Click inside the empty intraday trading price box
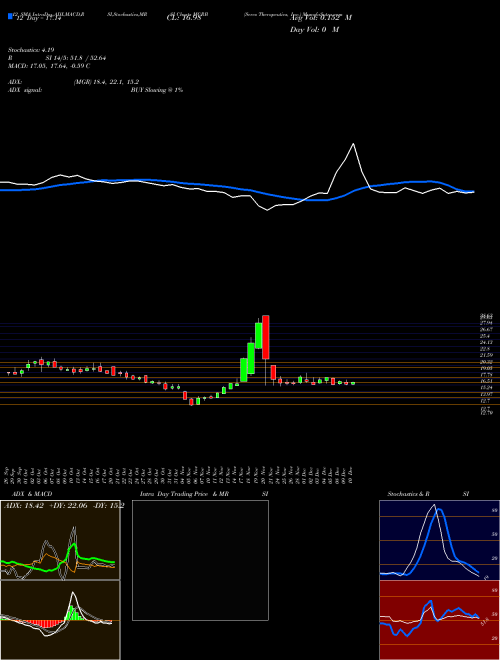Viewport: 500px width, 660px height. coord(200,560)
